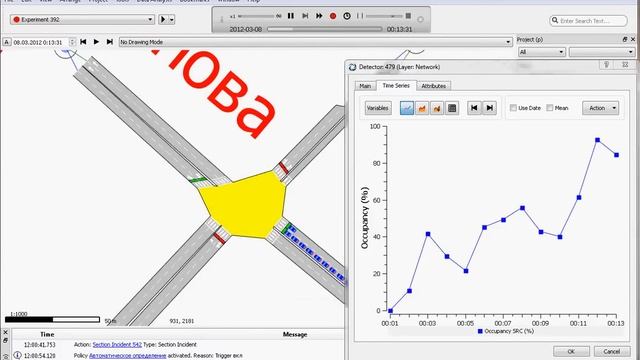
Task: Enable the Mean checkbox
Action: pyautogui.click(x=550, y=108)
